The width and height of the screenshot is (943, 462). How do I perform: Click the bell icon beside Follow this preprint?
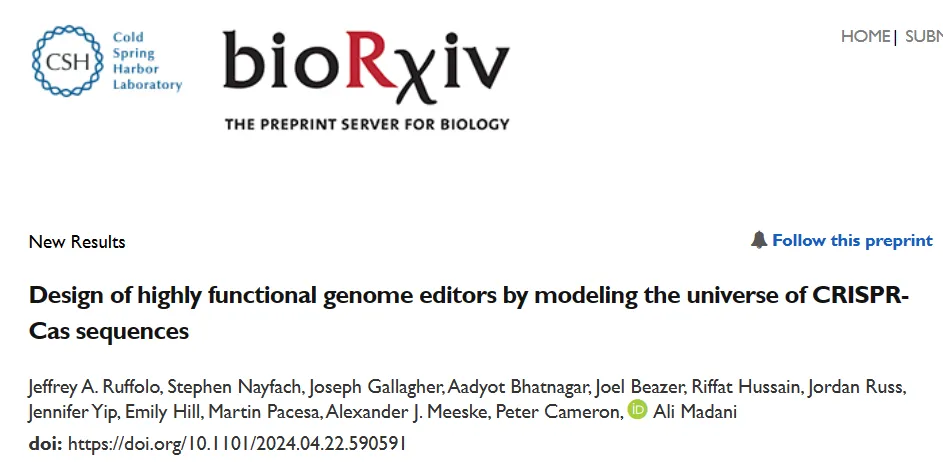tap(759, 240)
